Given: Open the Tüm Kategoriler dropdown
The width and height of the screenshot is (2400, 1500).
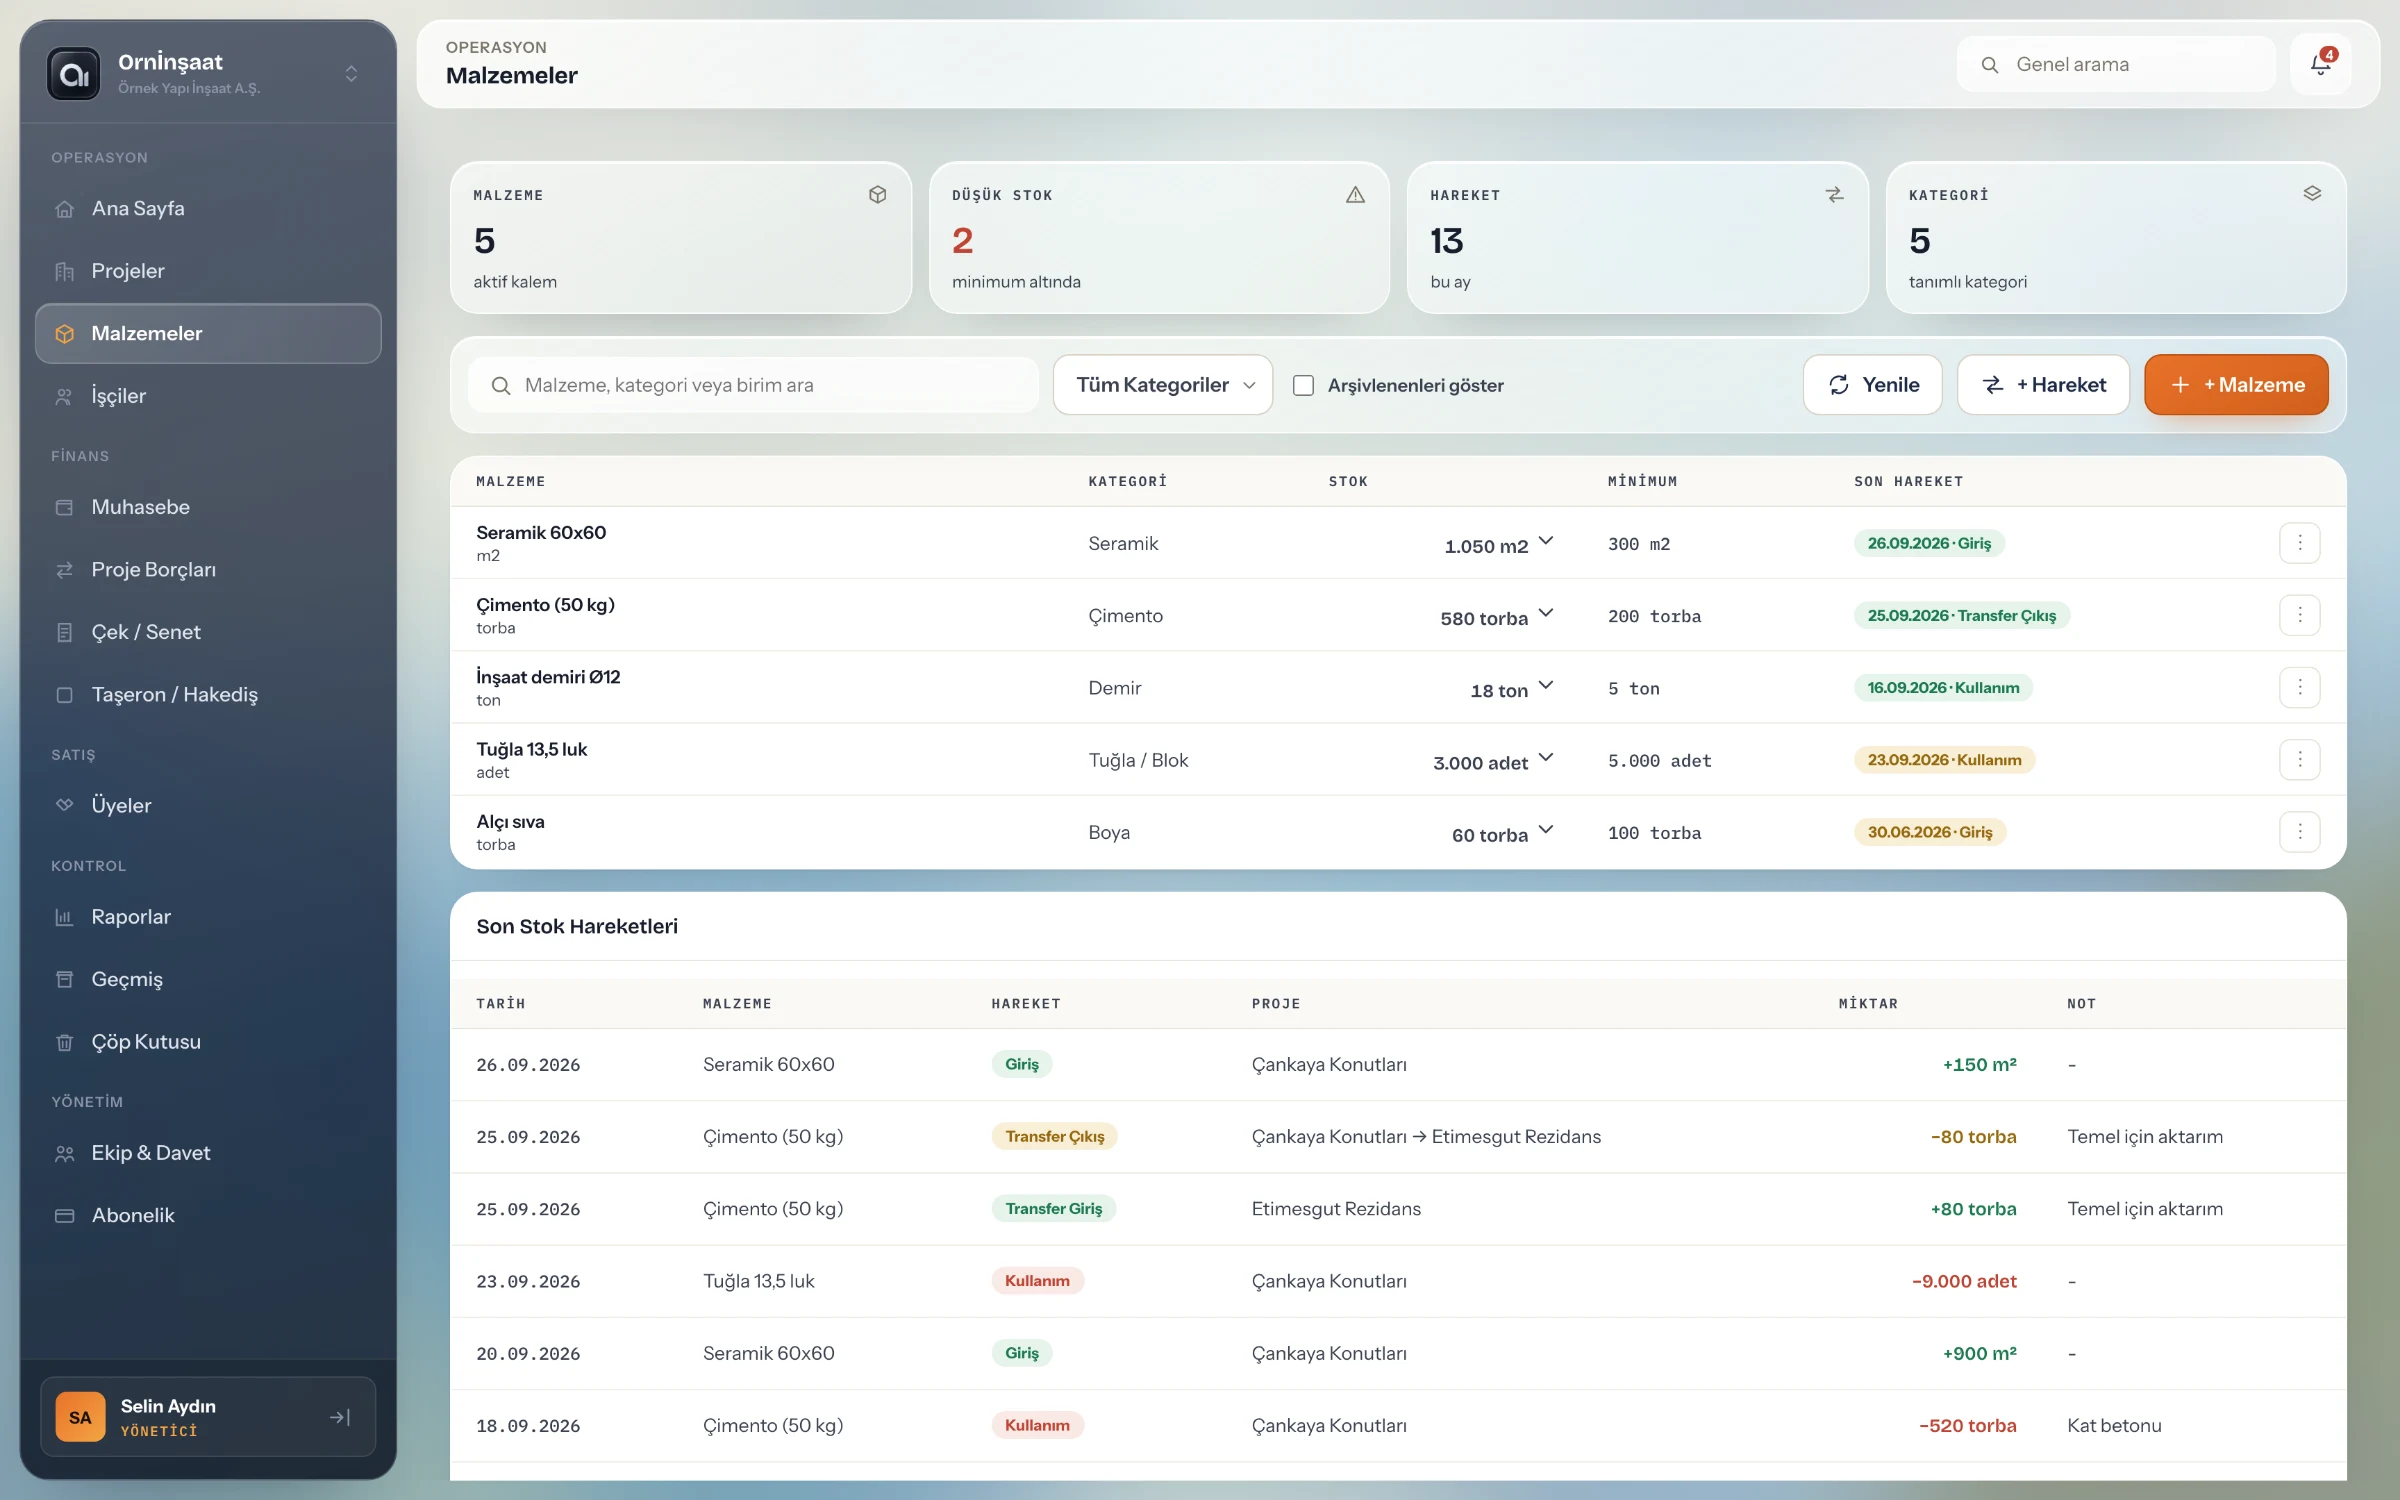Looking at the screenshot, I should 1163,385.
